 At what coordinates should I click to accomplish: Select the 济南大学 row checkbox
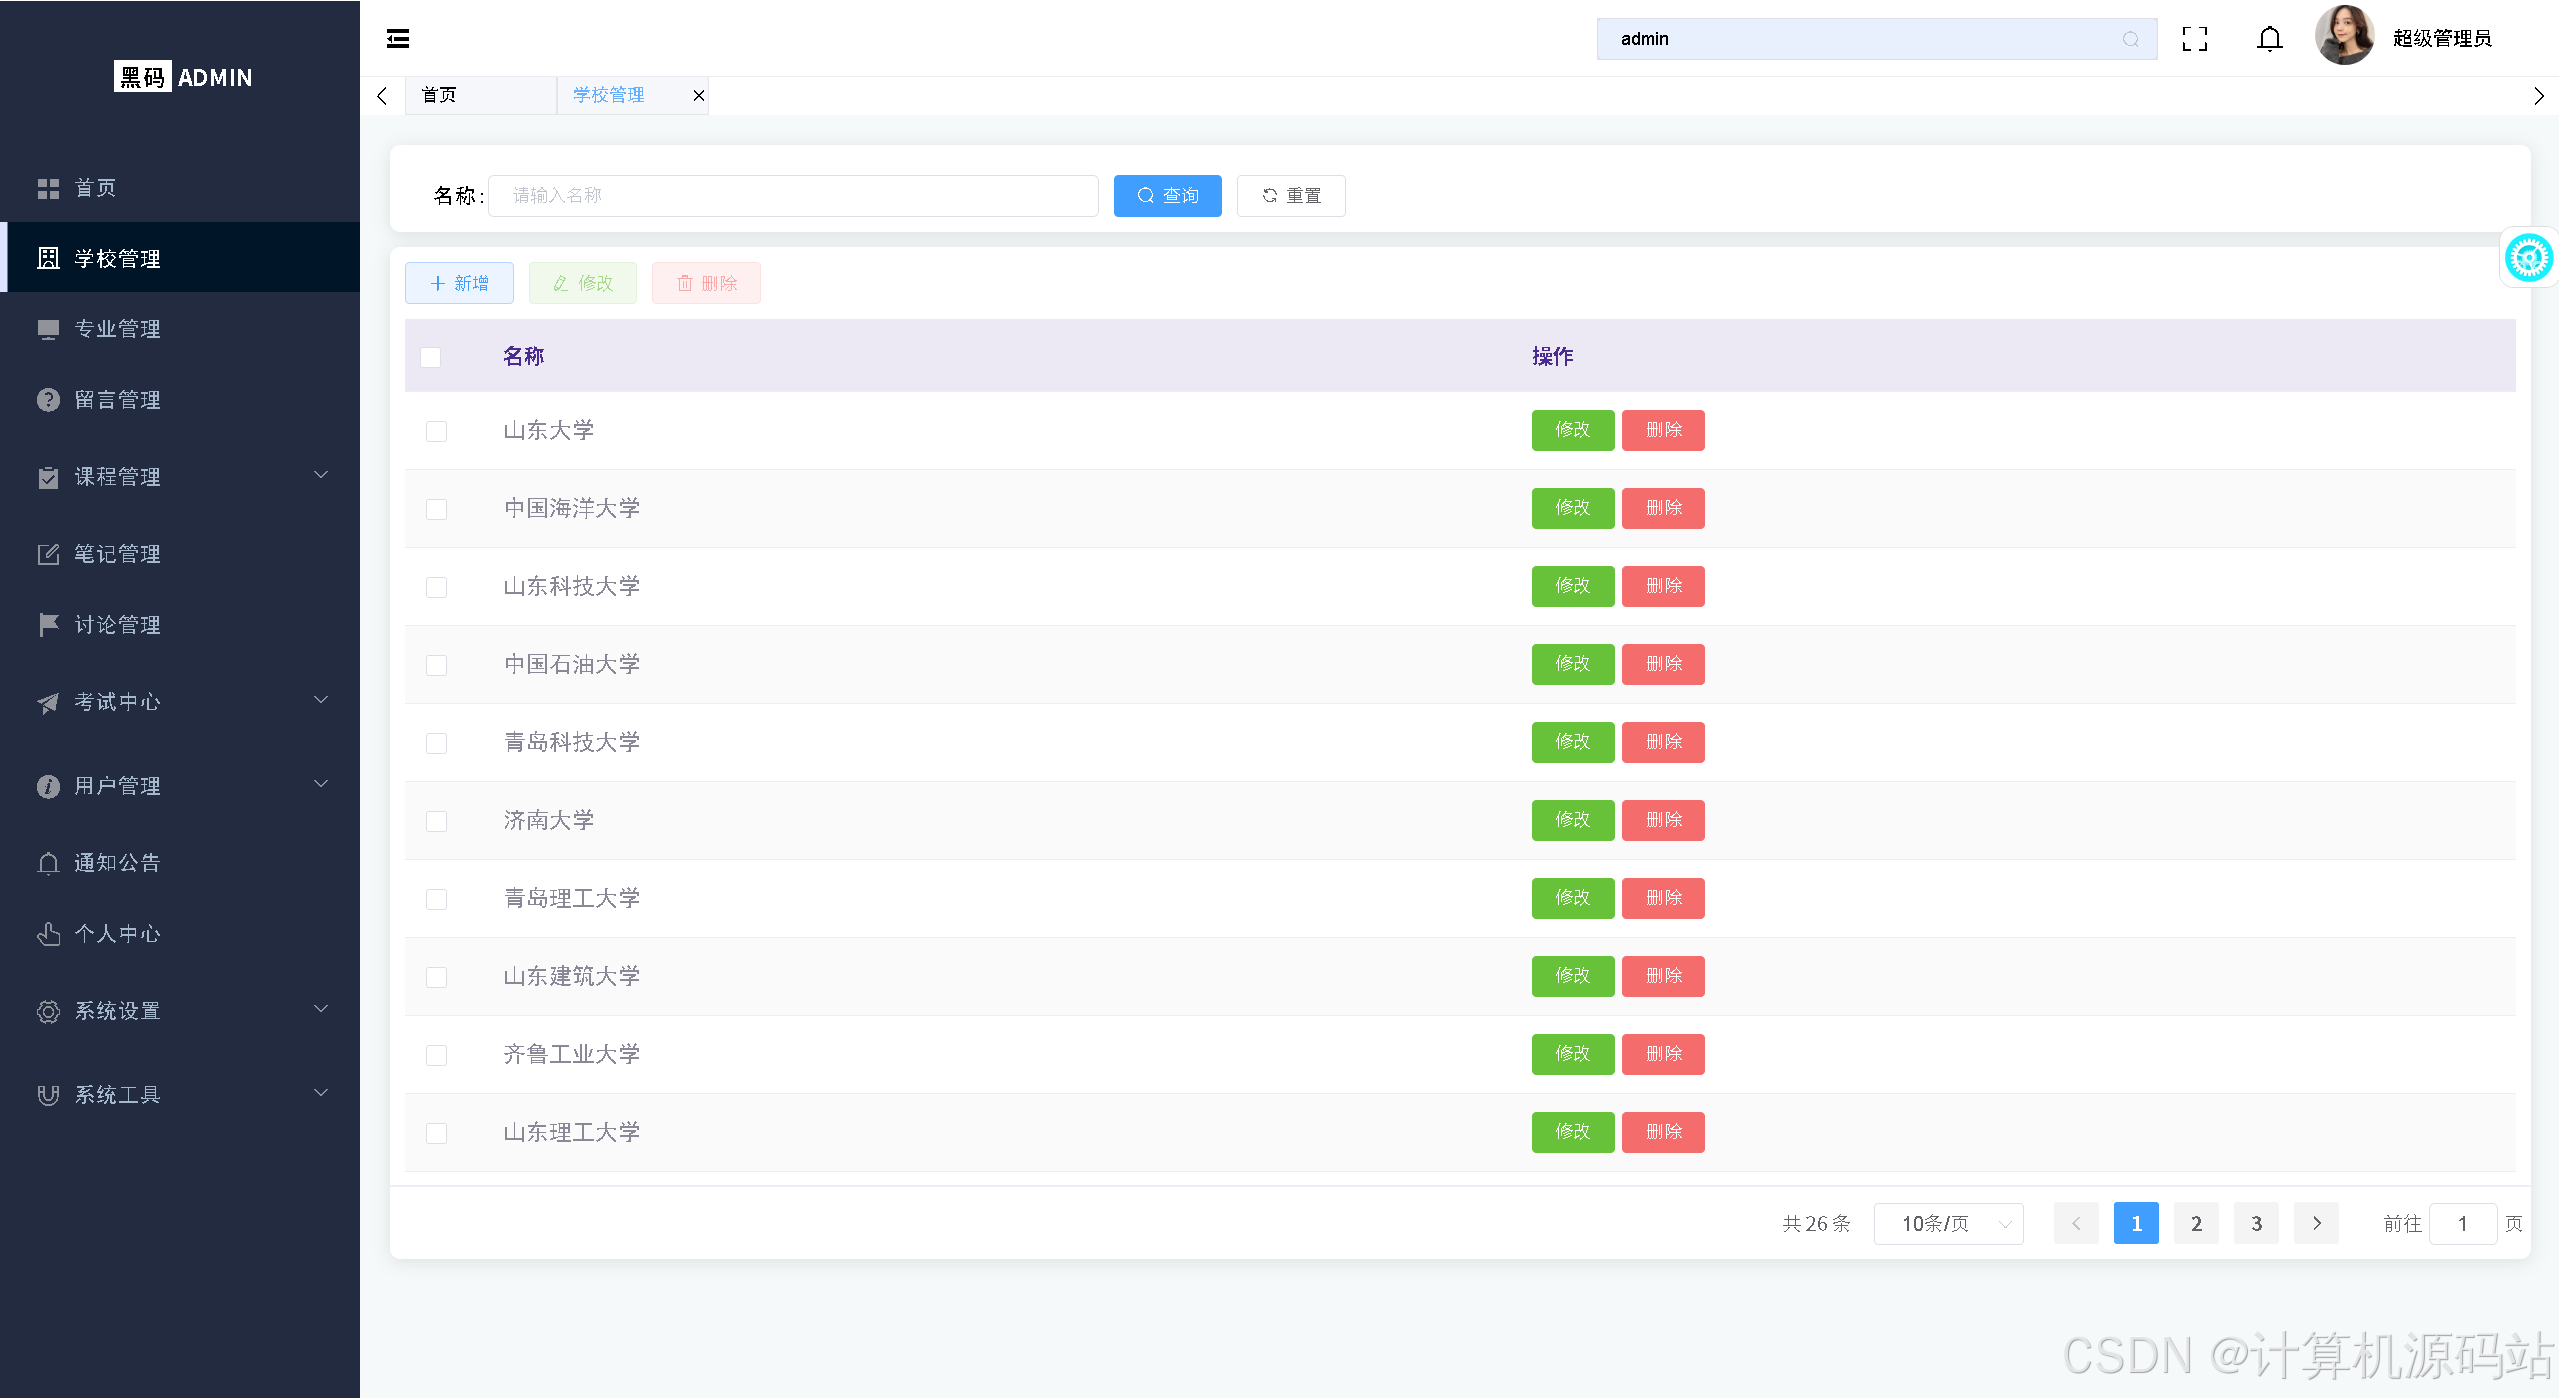pyautogui.click(x=436, y=821)
